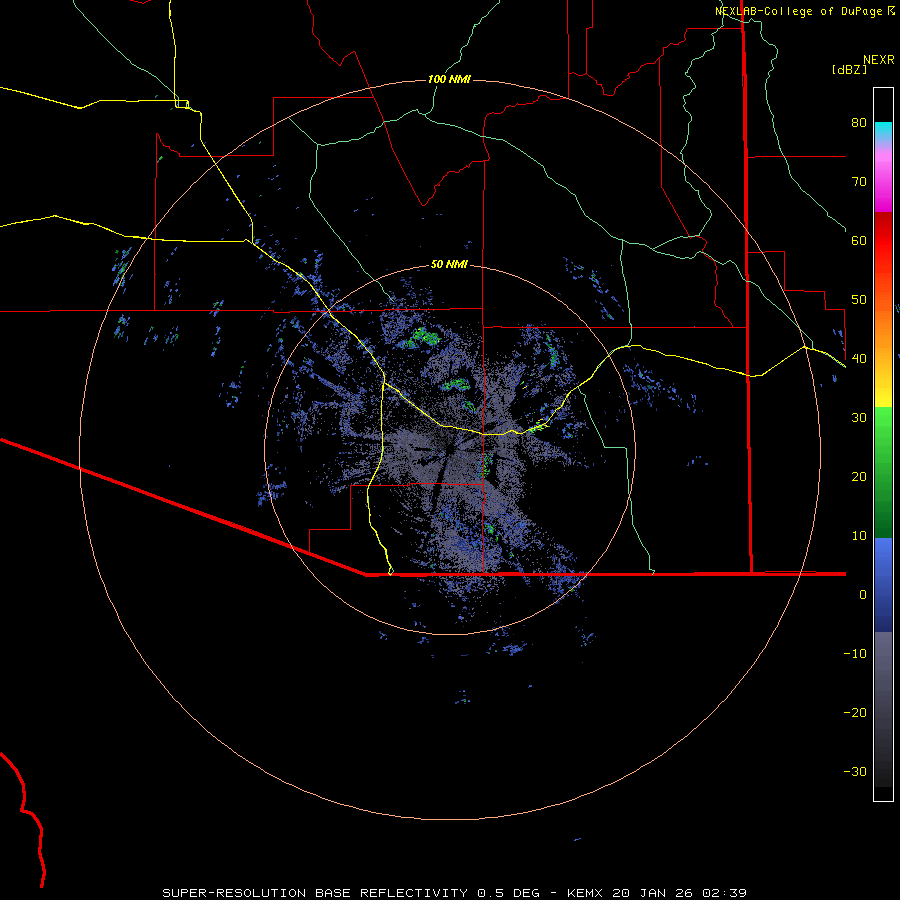Click "SUPER-RESOLUTION" in the bottom caption

(234, 893)
